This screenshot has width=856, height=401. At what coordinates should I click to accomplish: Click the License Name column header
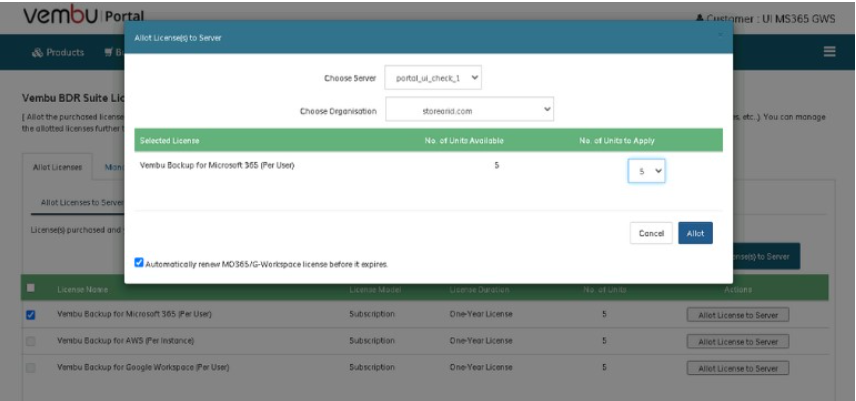82,289
